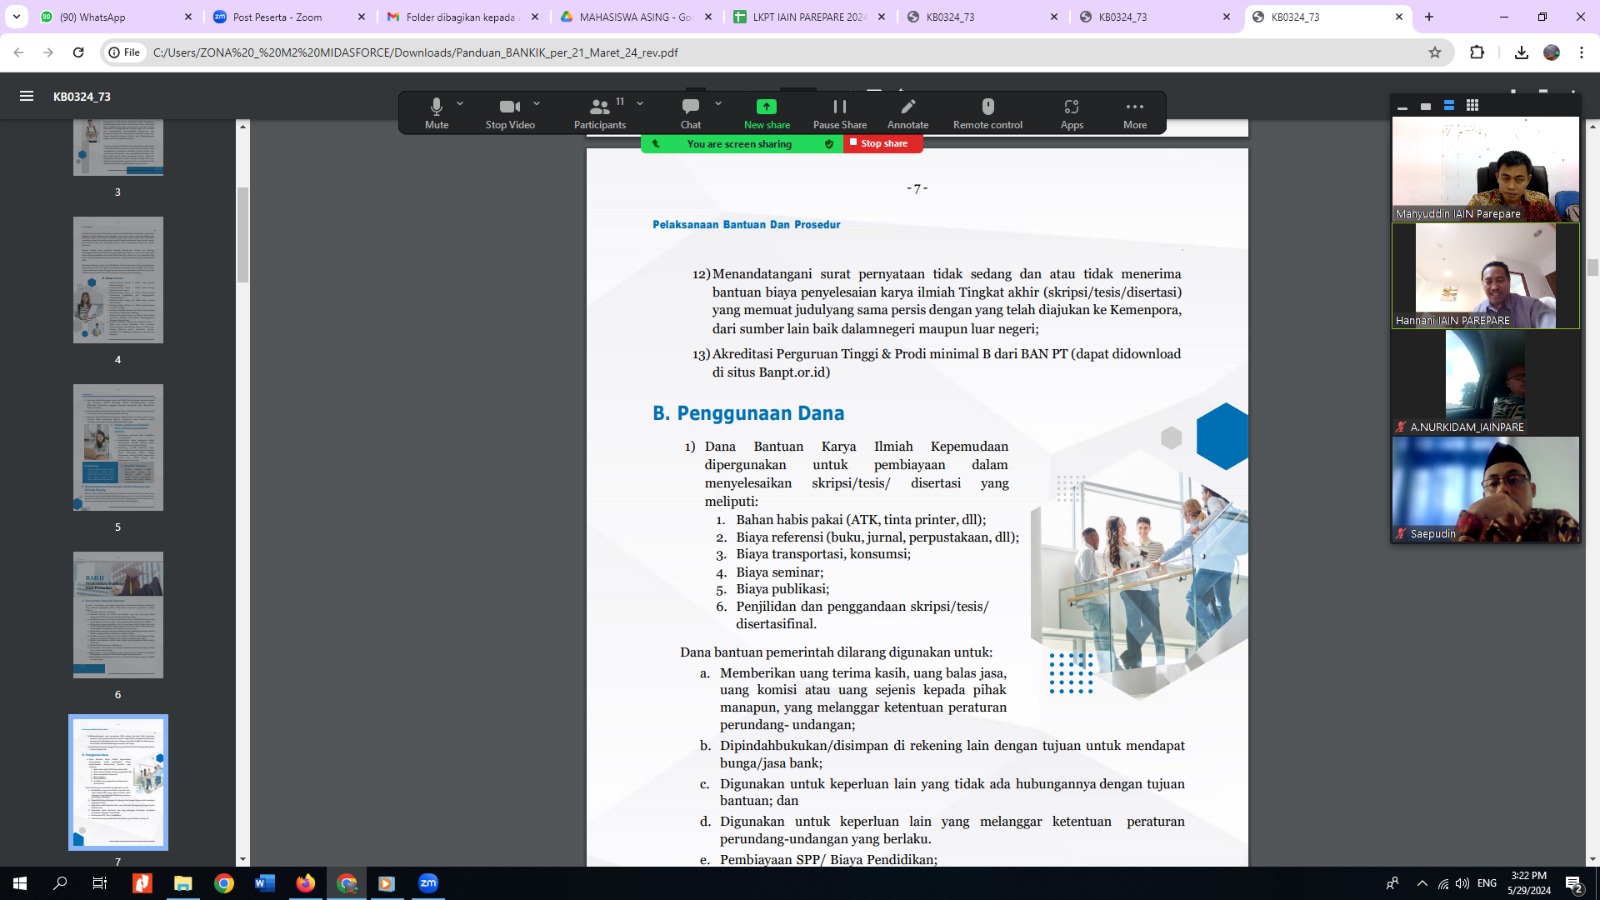This screenshot has width=1600, height=900.
Task: Open Task View on taskbar
Action: (x=100, y=883)
